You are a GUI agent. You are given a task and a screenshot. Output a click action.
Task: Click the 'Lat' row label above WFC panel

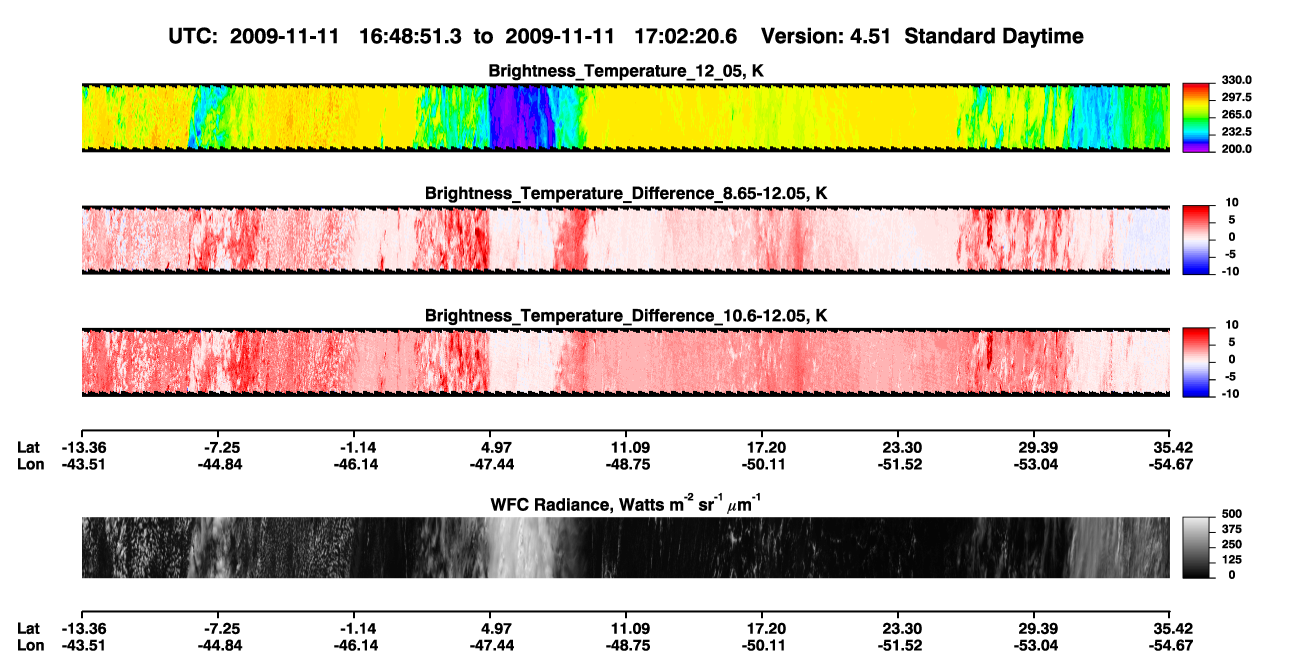coord(29,447)
